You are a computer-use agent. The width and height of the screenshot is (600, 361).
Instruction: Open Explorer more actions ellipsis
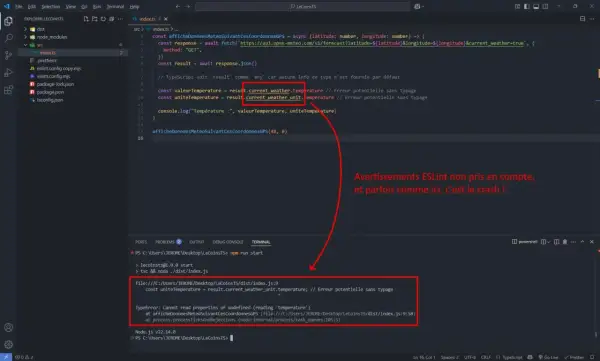(x=120, y=19)
